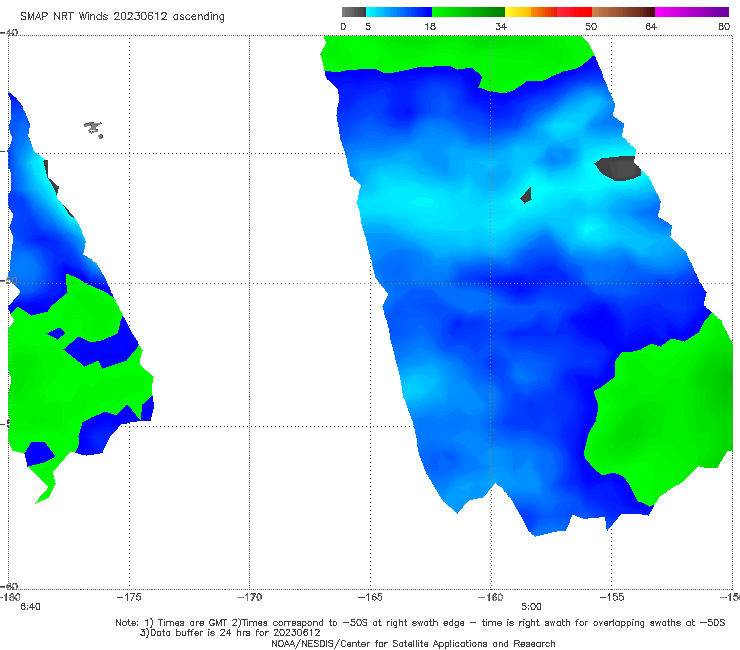Pick the cyan-to-blue segment of the color bar
This screenshot has height=650, width=740.
tap(399, 12)
